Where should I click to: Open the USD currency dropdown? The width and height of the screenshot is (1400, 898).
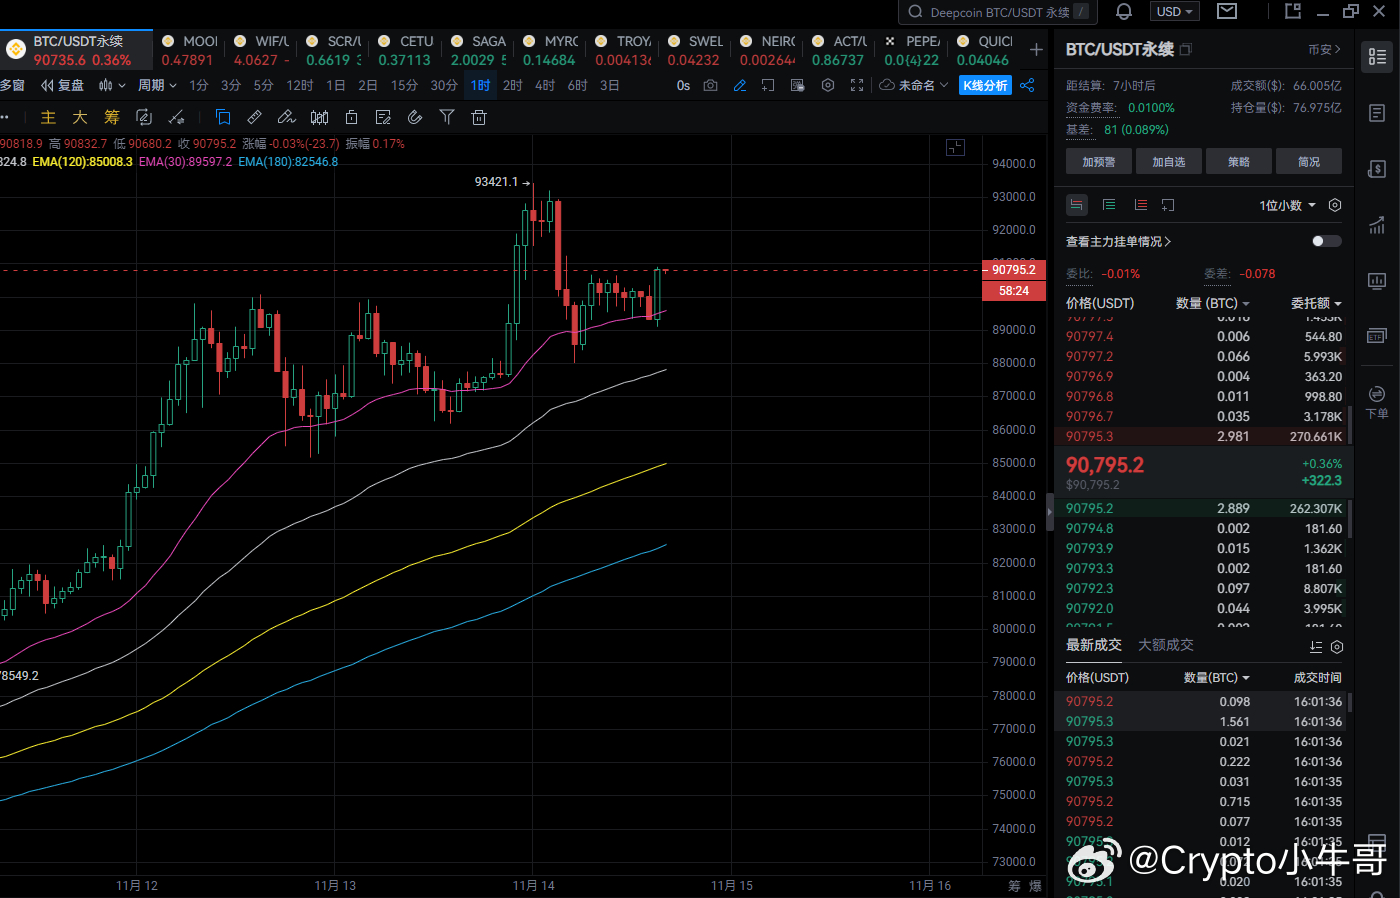[1175, 12]
